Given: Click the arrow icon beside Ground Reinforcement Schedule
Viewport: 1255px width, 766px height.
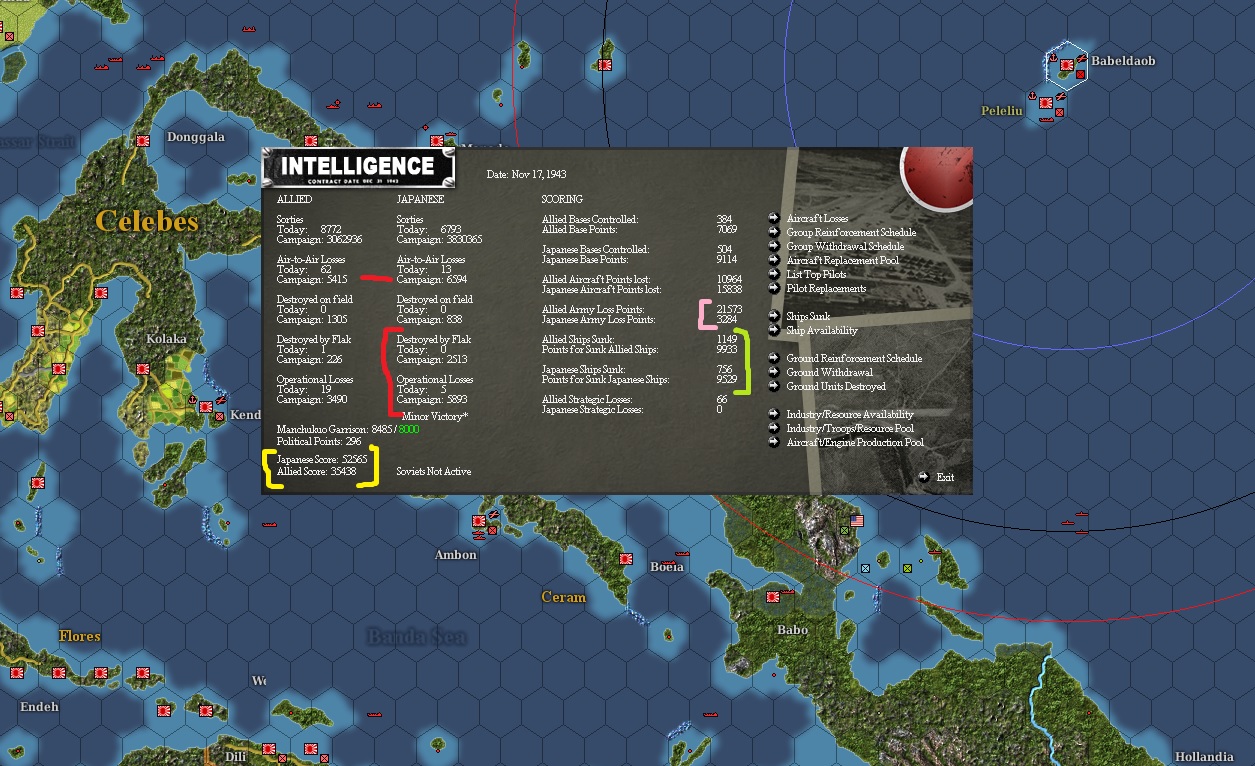Looking at the screenshot, I should click(774, 358).
